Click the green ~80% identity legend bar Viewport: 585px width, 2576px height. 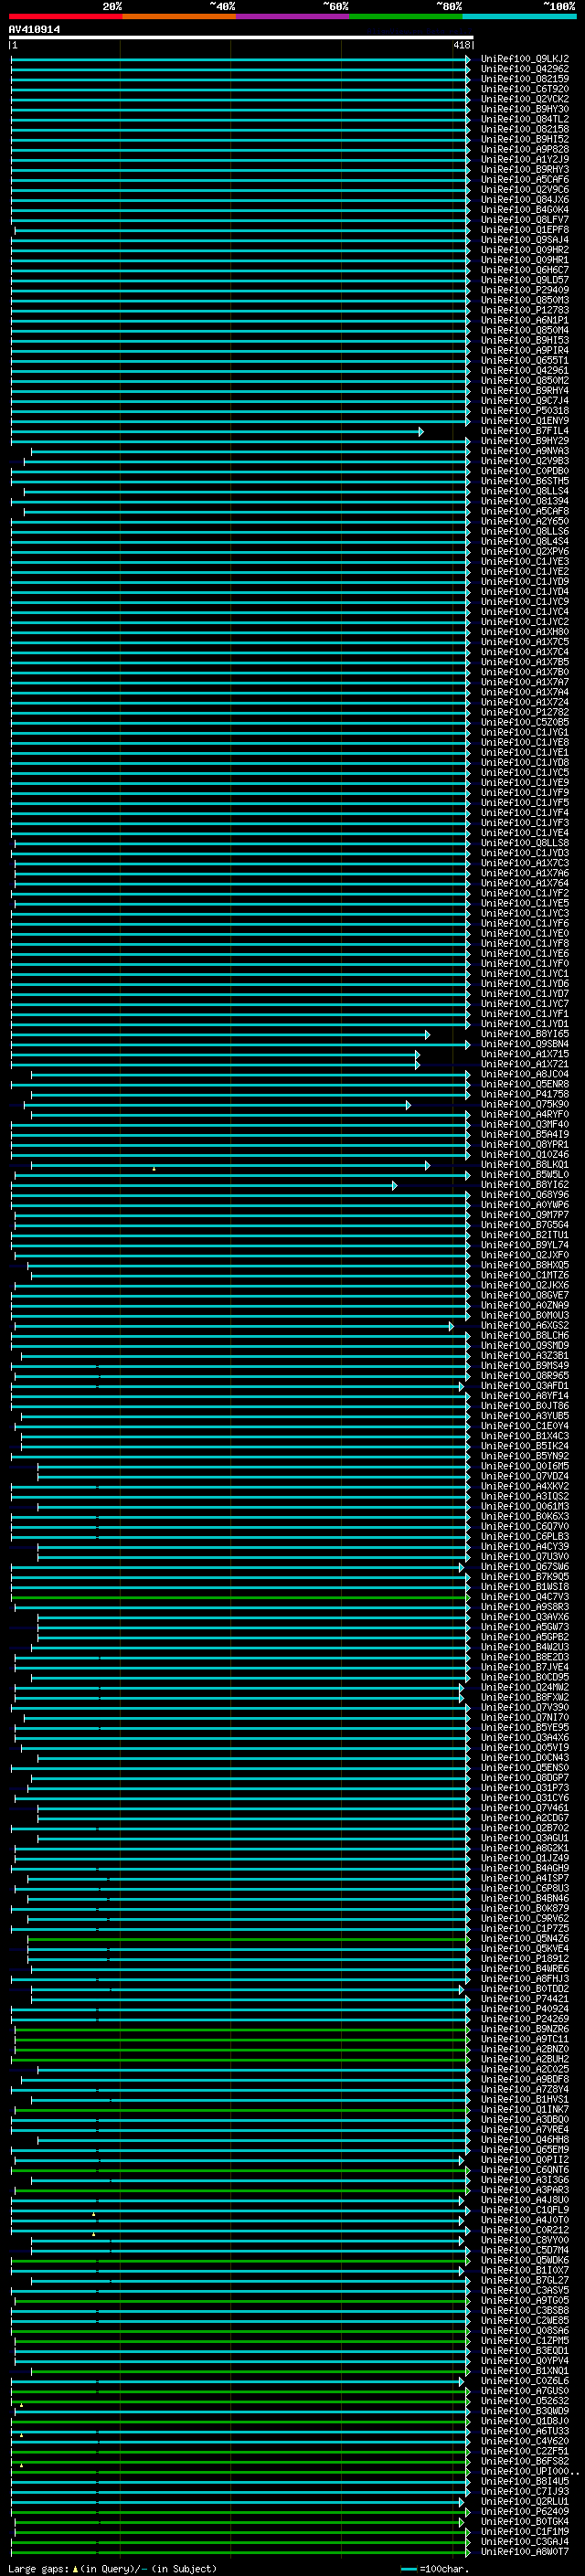click(406, 16)
